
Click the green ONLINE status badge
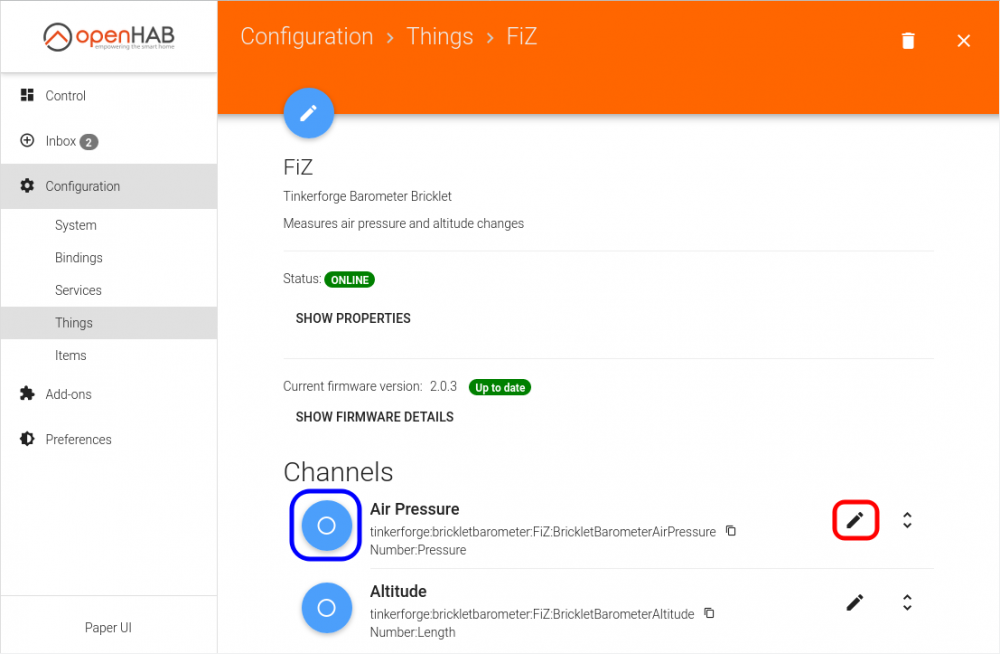pos(349,280)
